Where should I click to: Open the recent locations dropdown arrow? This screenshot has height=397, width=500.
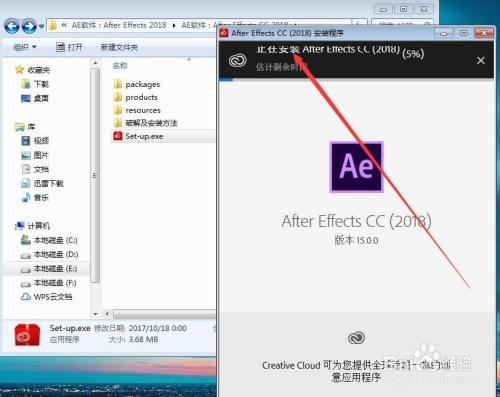tap(41, 26)
